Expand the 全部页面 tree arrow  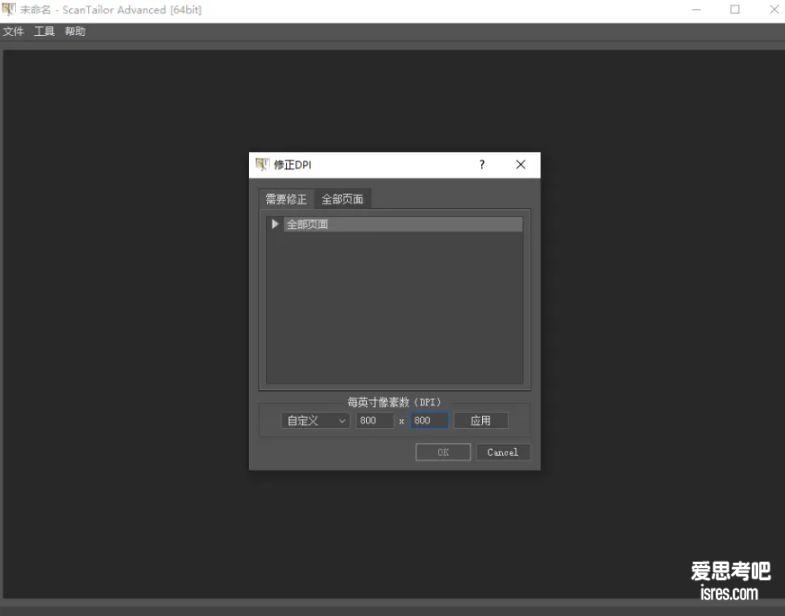275,224
